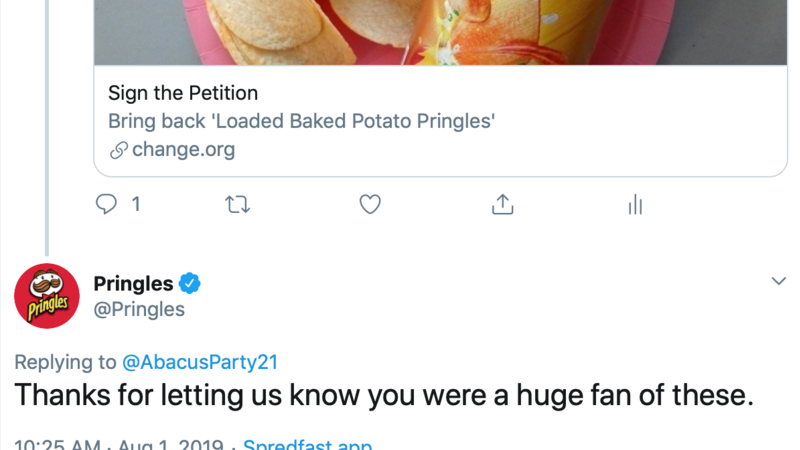The width and height of the screenshot is (800, 450).
Task: Click the chain link icon beside change.org
Action: [x=118, y=151]
